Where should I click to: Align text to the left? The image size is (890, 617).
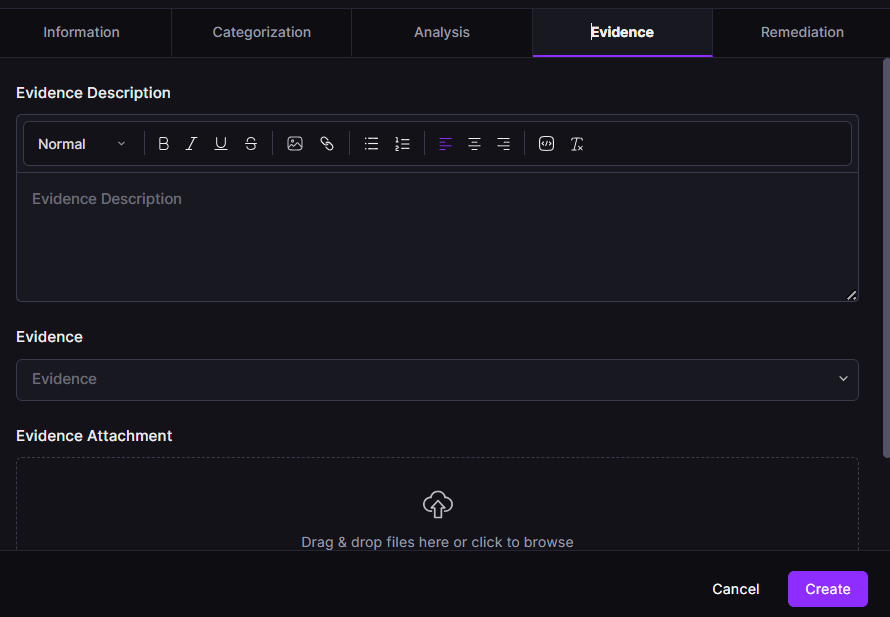446,144
